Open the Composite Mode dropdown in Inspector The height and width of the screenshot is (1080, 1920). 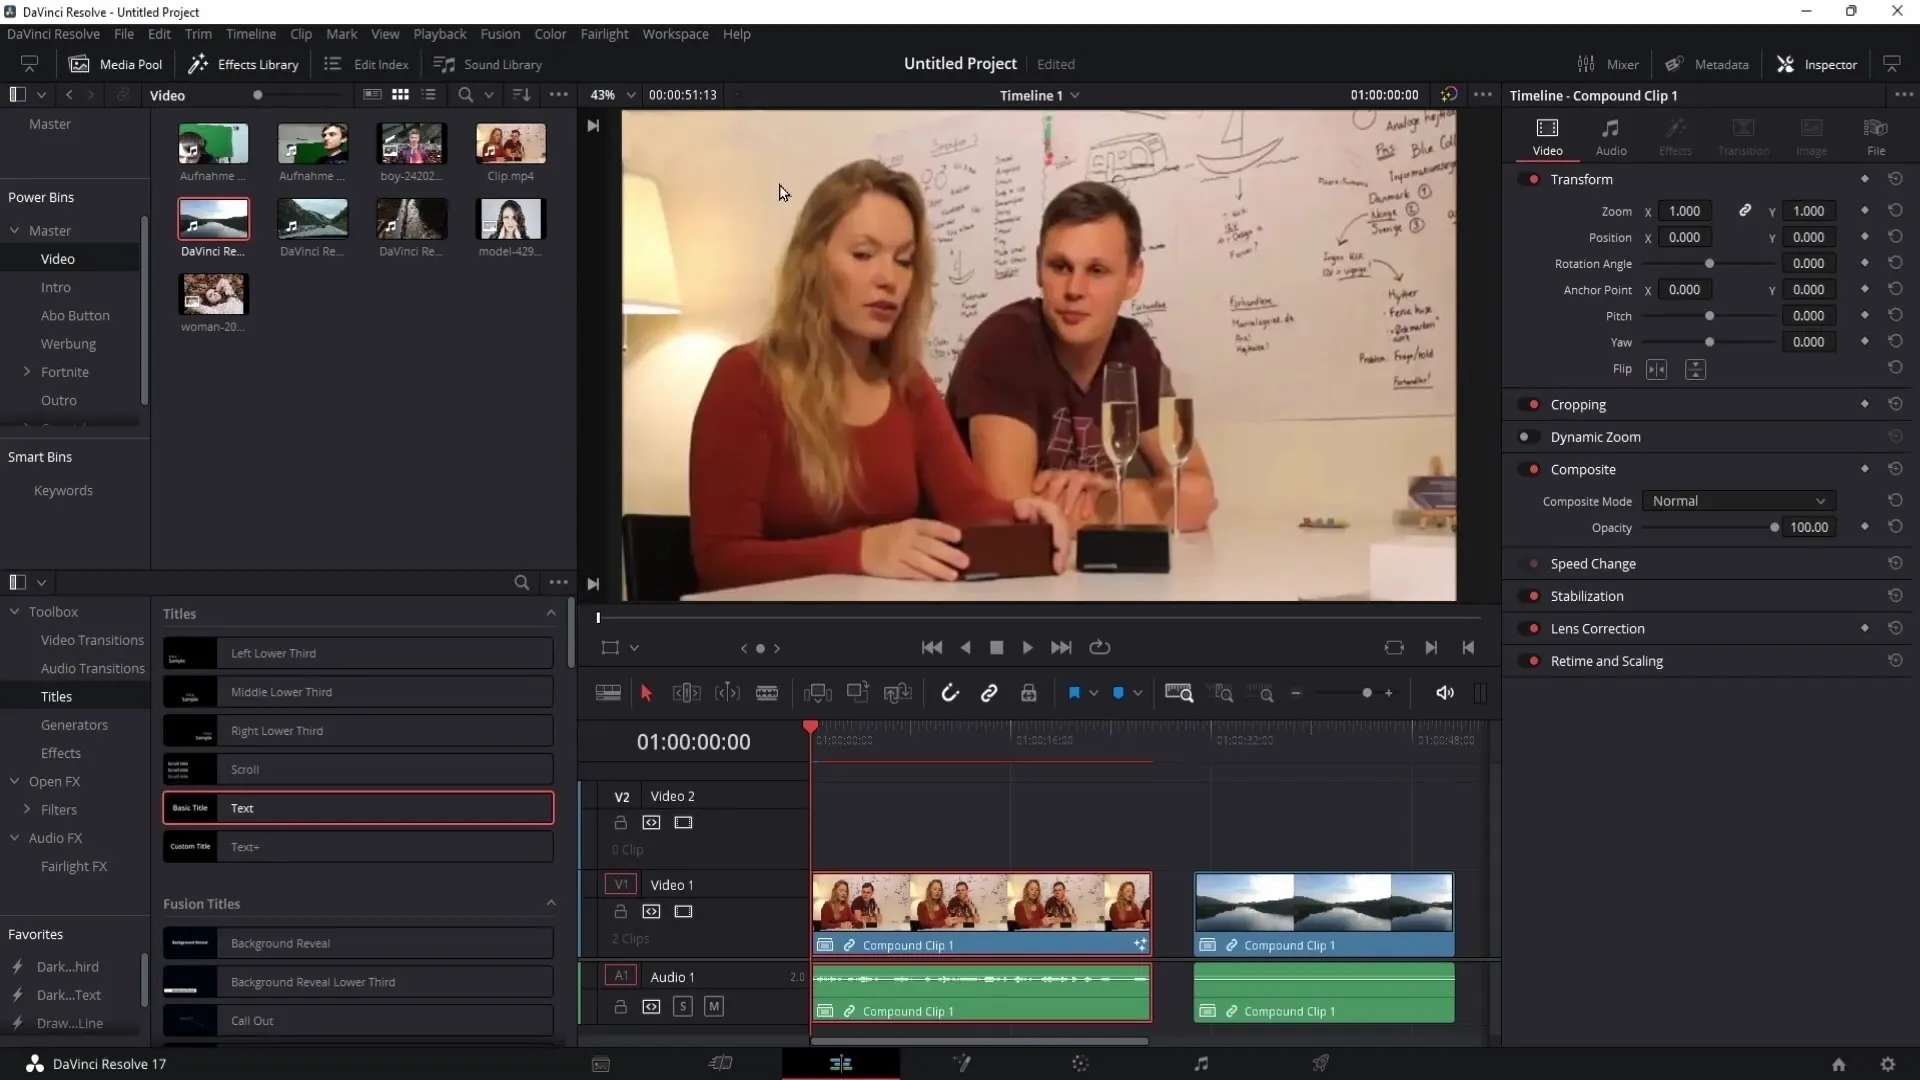[1741, 501]
